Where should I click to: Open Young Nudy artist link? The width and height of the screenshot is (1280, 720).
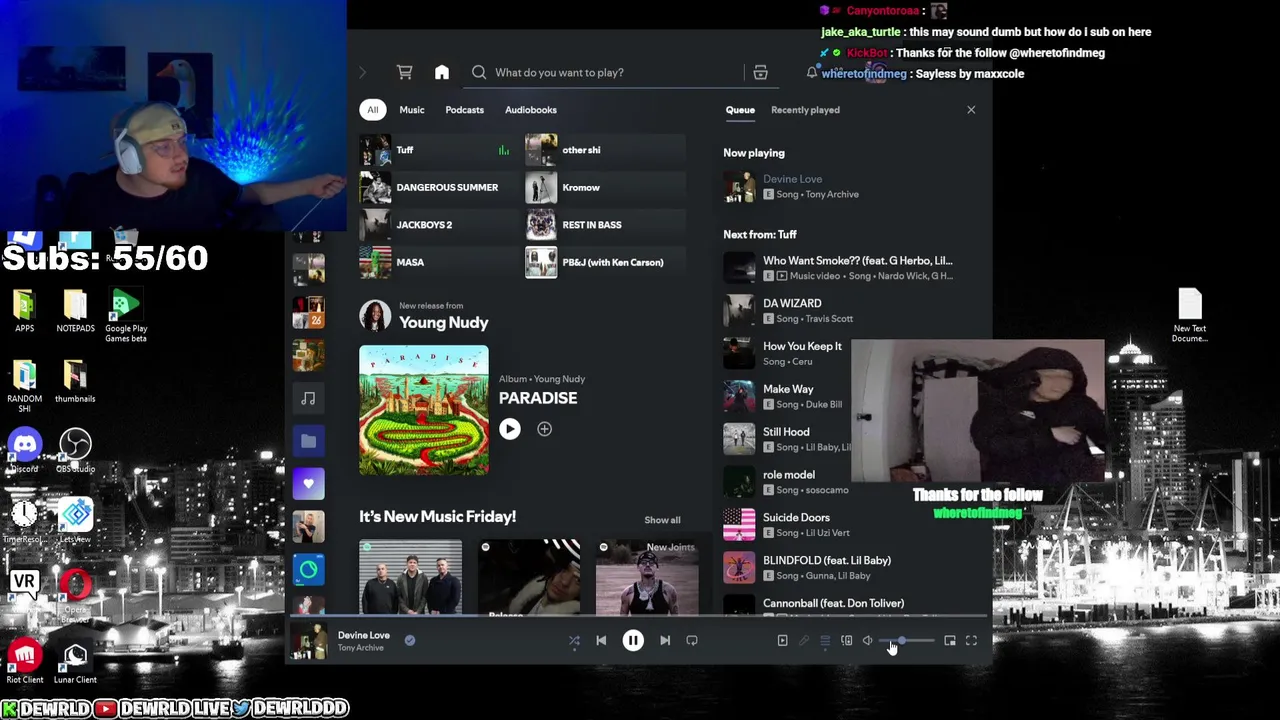coord(443,323)
